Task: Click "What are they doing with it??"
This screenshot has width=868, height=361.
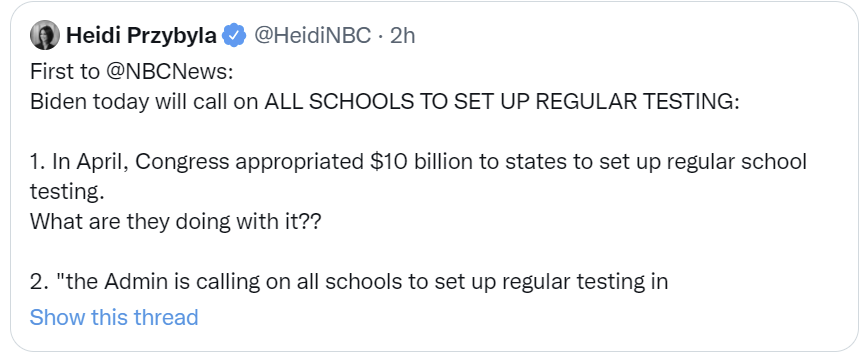Action: click(x=175, y=221)
